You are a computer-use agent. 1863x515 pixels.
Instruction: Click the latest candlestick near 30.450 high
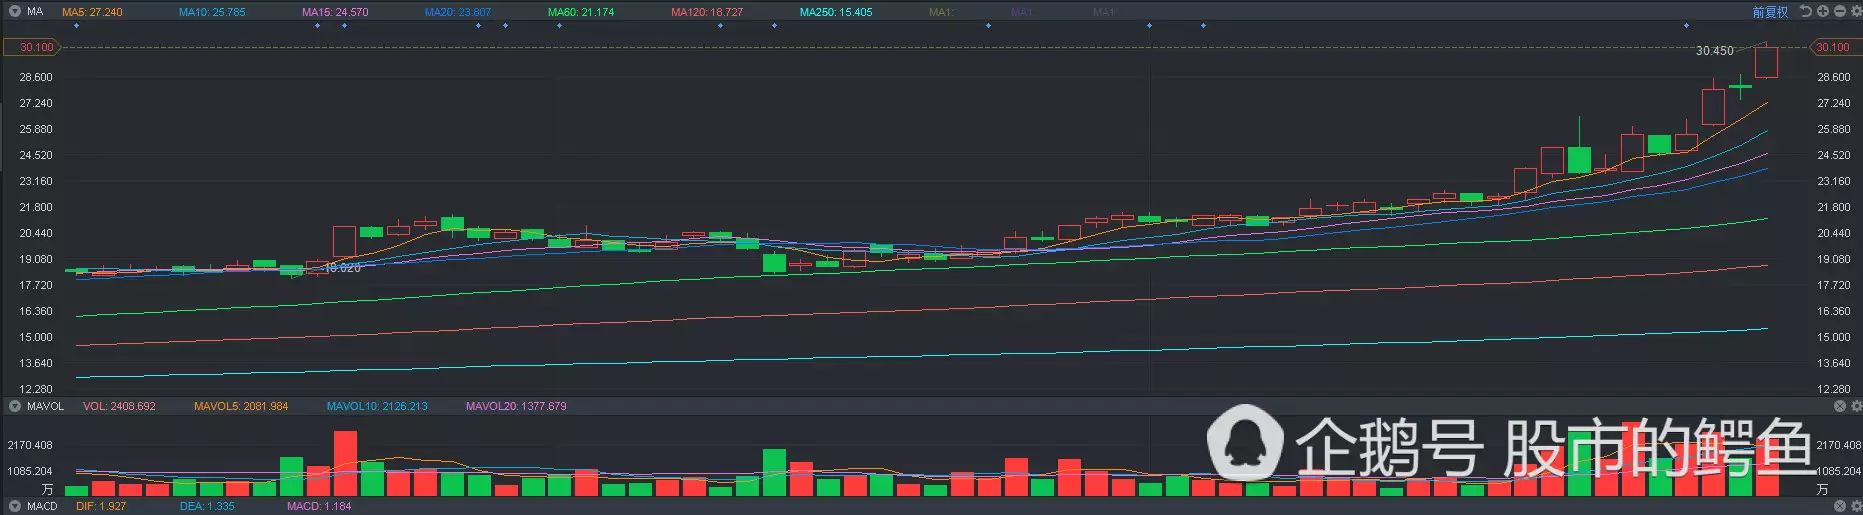coord(1766,62)
